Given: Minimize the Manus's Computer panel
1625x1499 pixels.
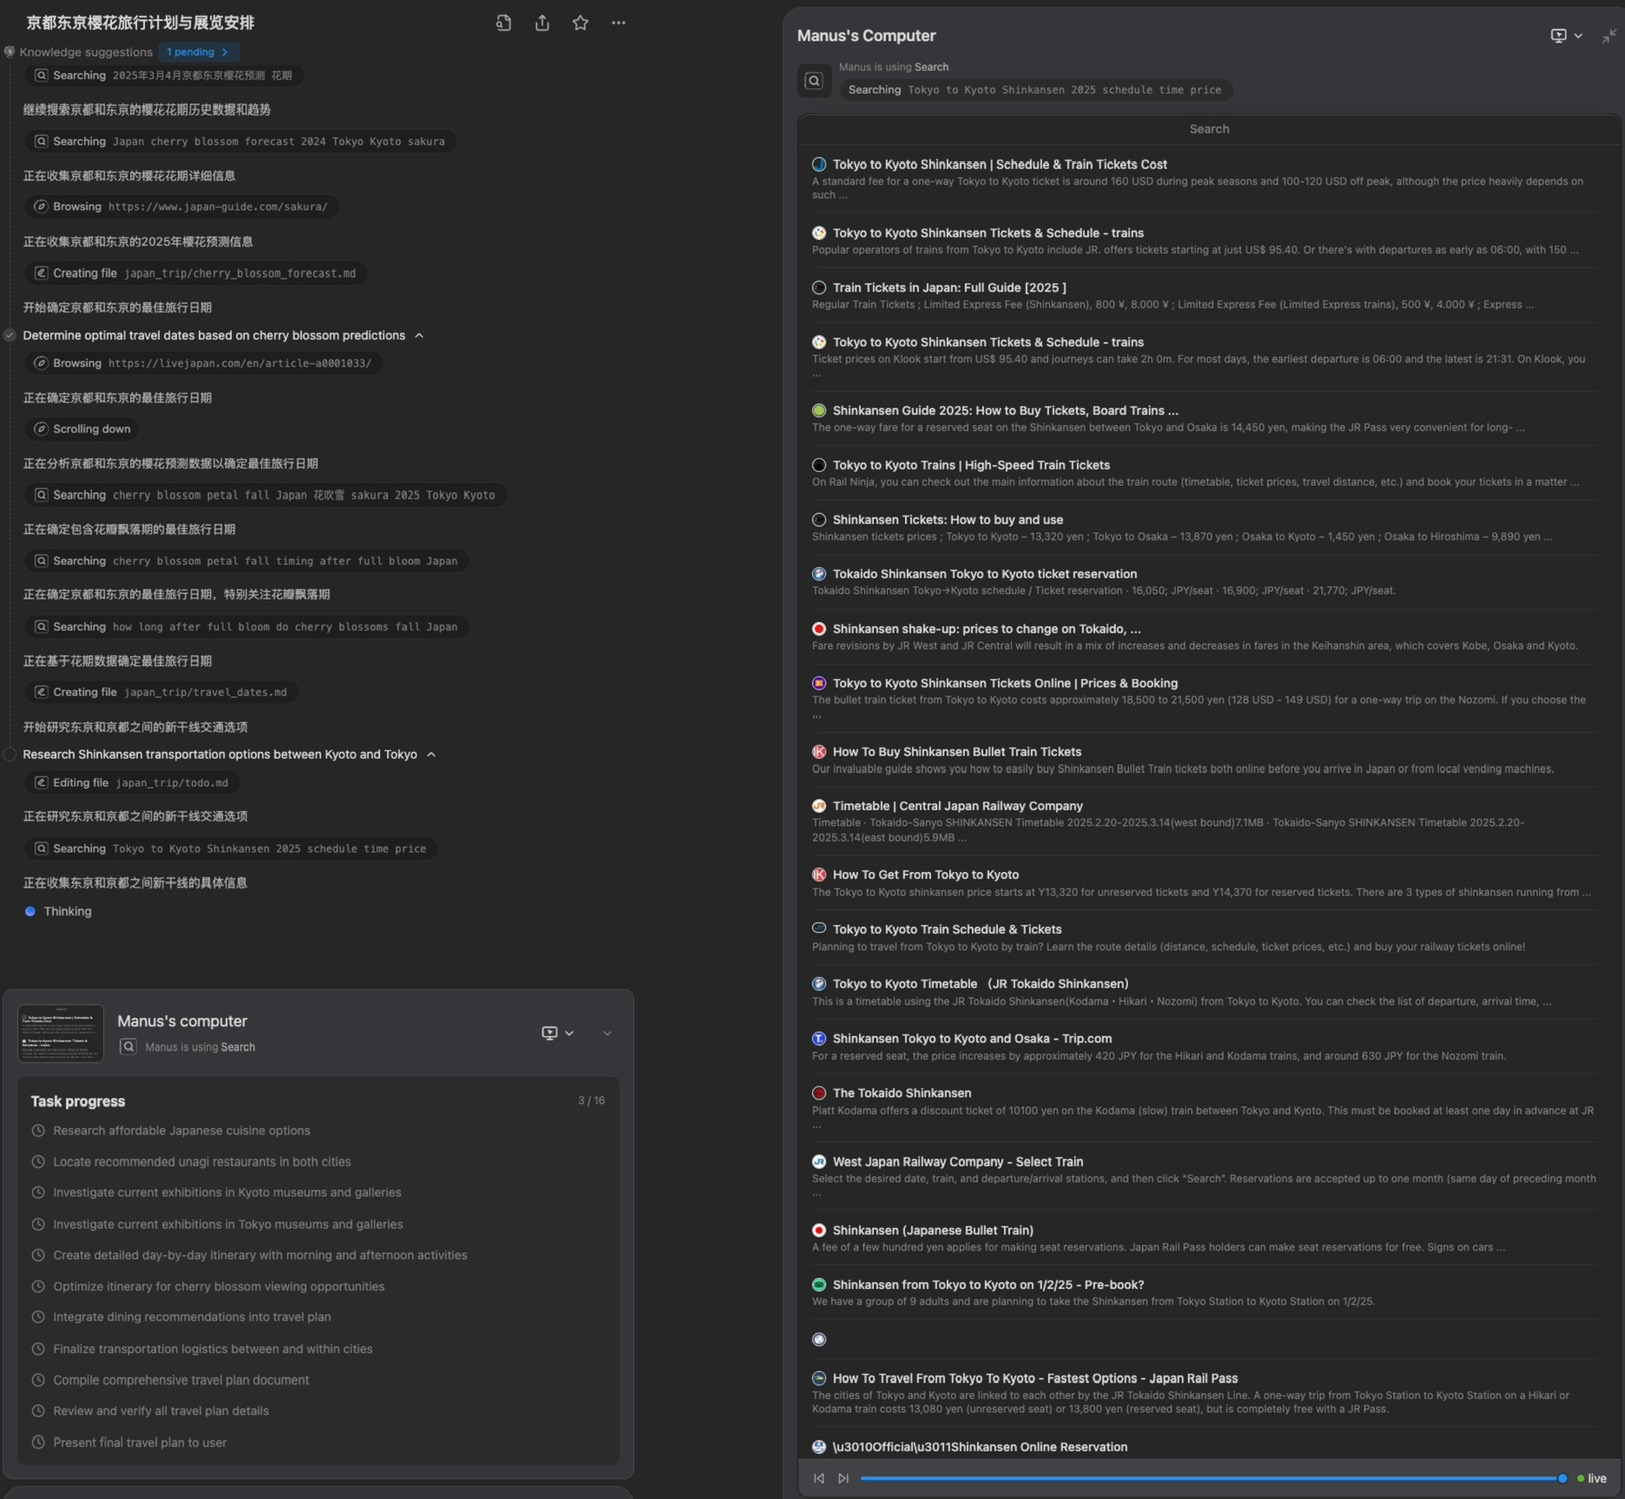Looking at the screenshot, I should pyautogui.click(x=1608, y=36).
